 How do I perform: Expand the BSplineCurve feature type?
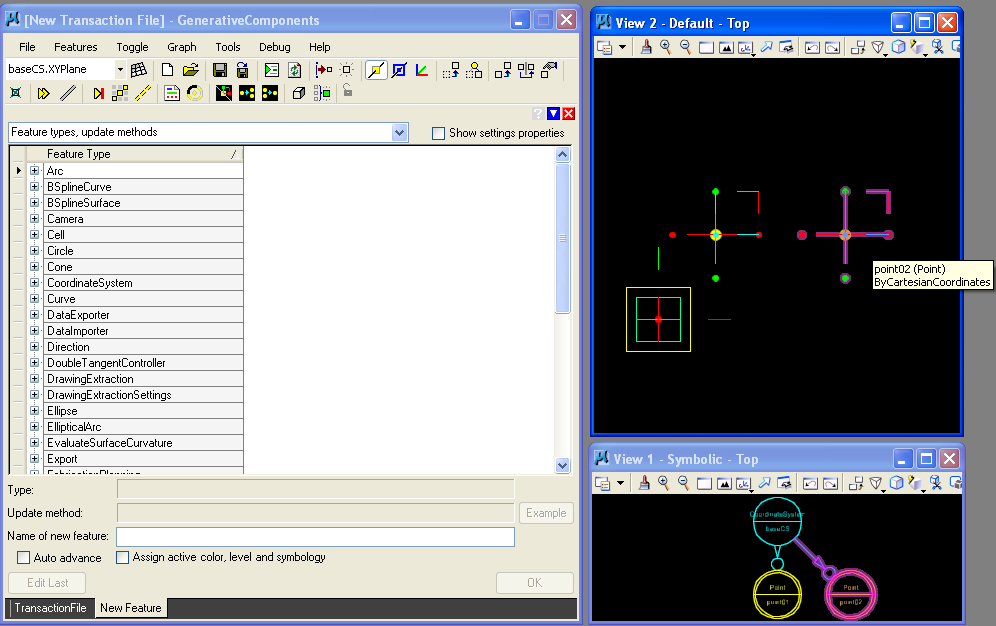point(34,187)
